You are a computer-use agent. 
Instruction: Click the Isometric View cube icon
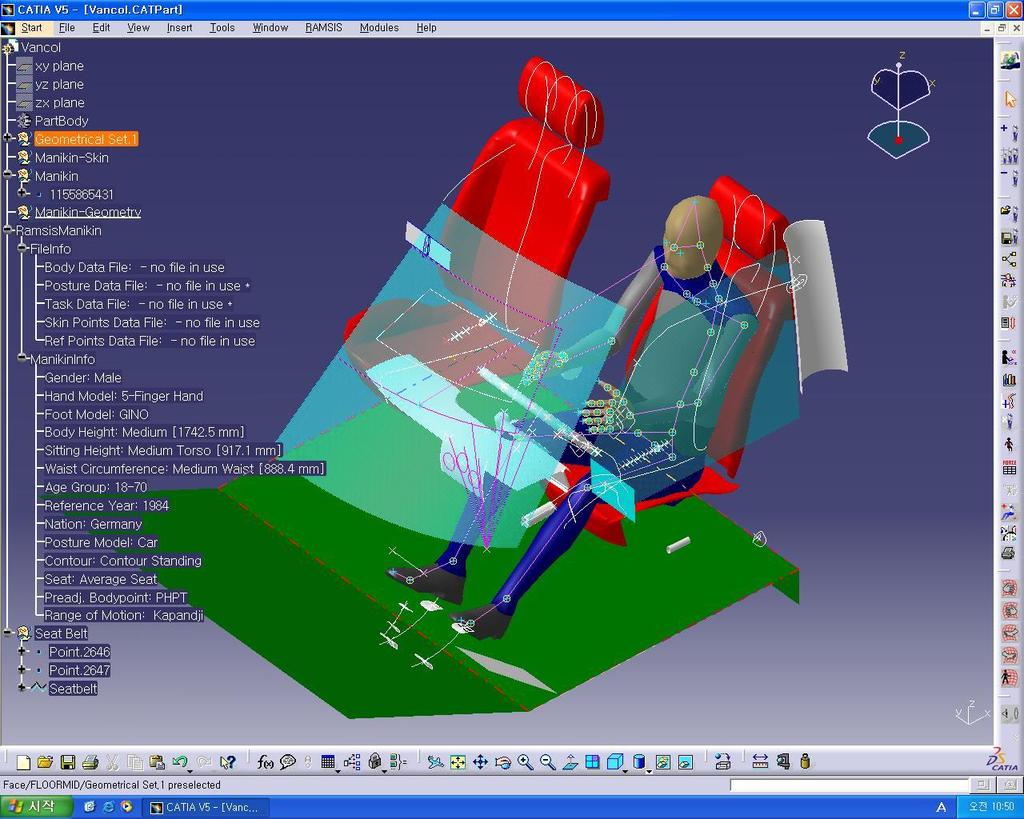[615, 762]
